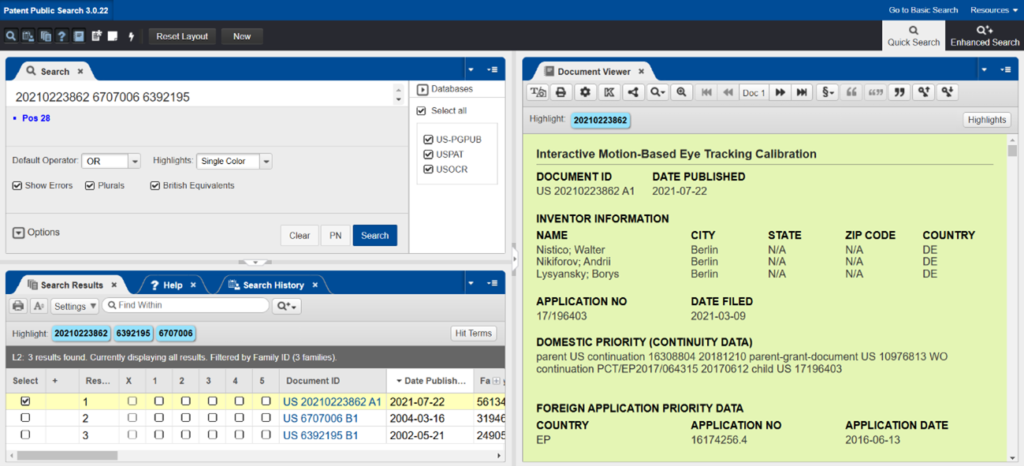Switch to the Search History tab
This screenshot has width=1024, height=466.
point(273,285)
